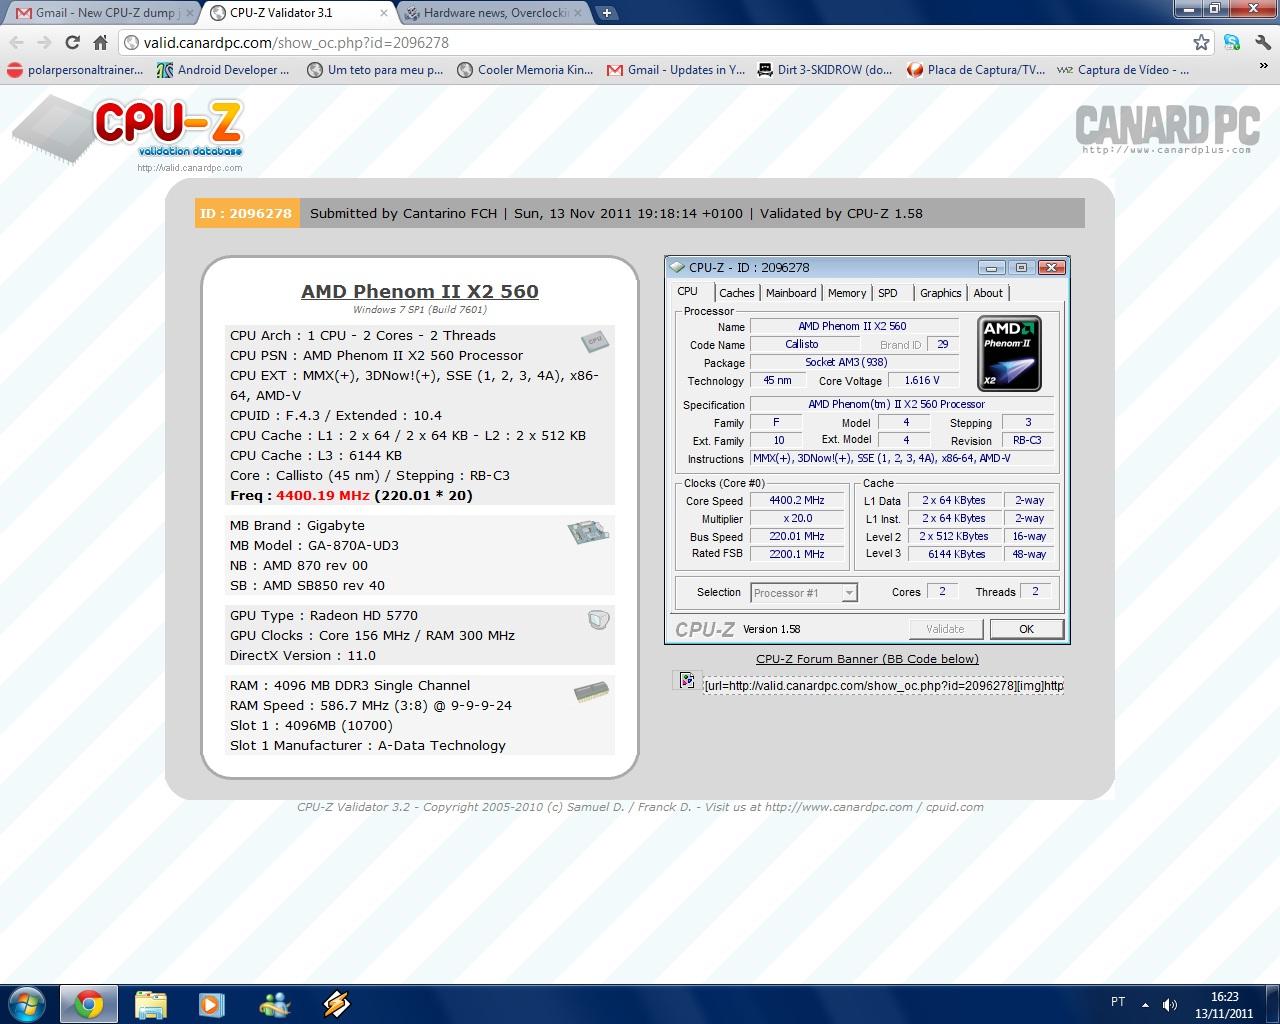Open the Android Developer bookmark
Screen dimensions: 1280x1024
pos(224,70)
